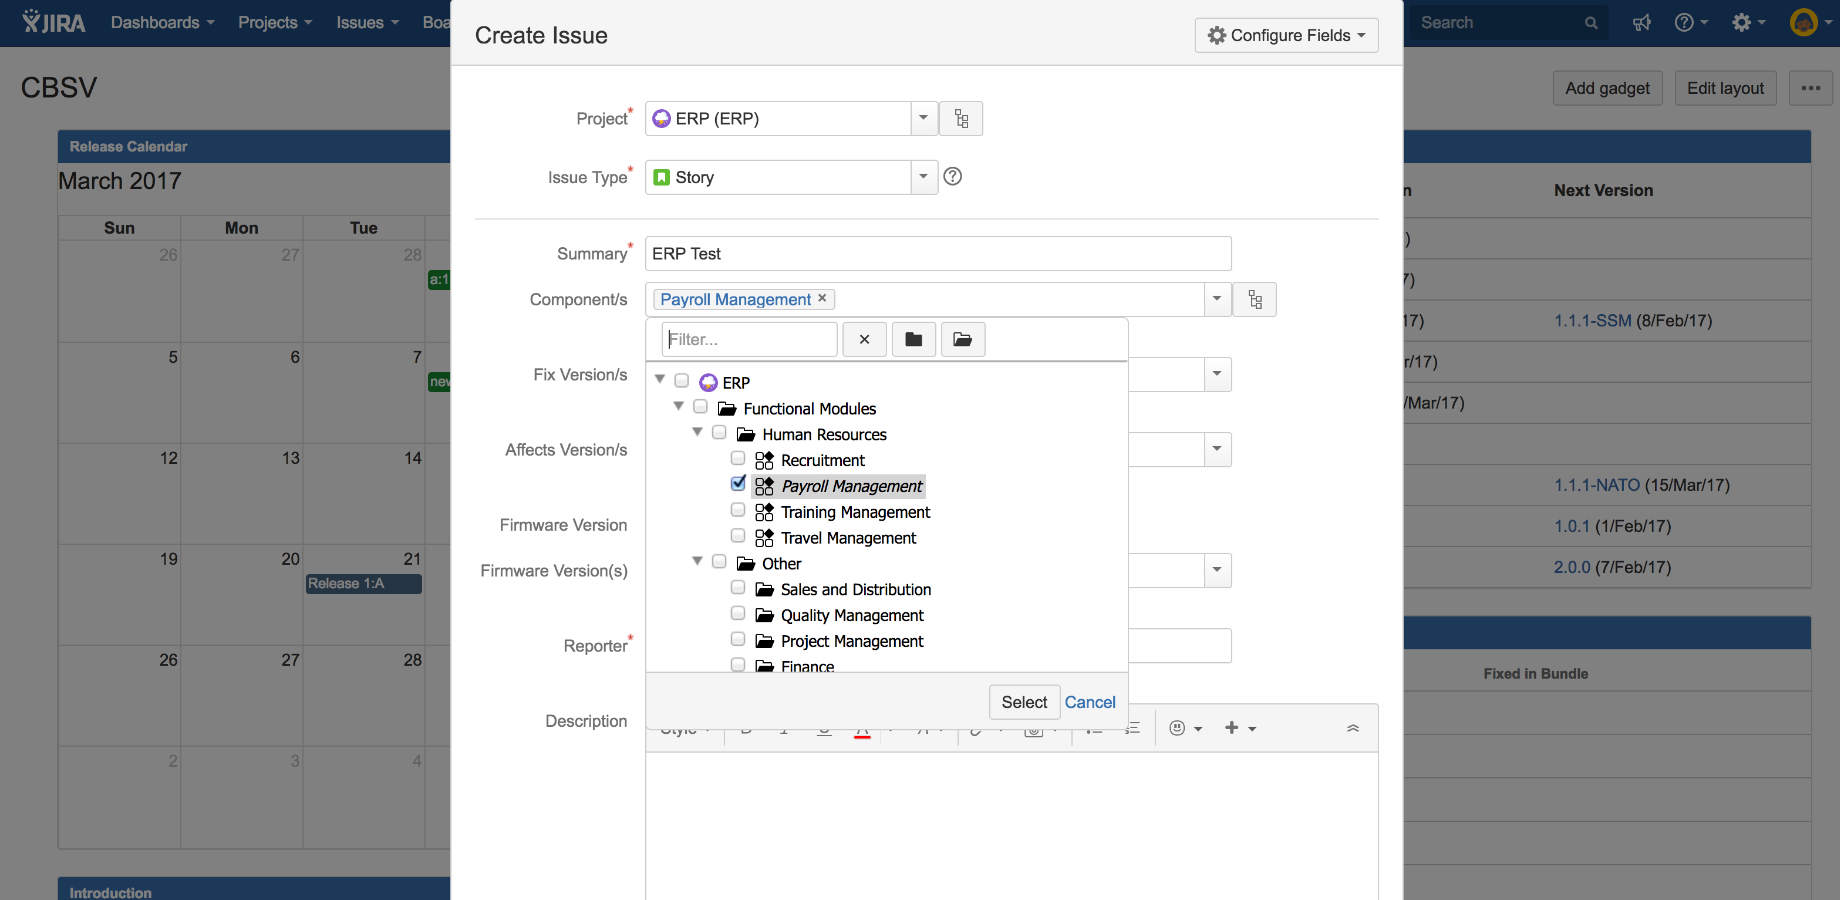Expand the Configure Fields dropdown
The height and width of the screenshot is (900, 1840).
tap(1286, 35)
